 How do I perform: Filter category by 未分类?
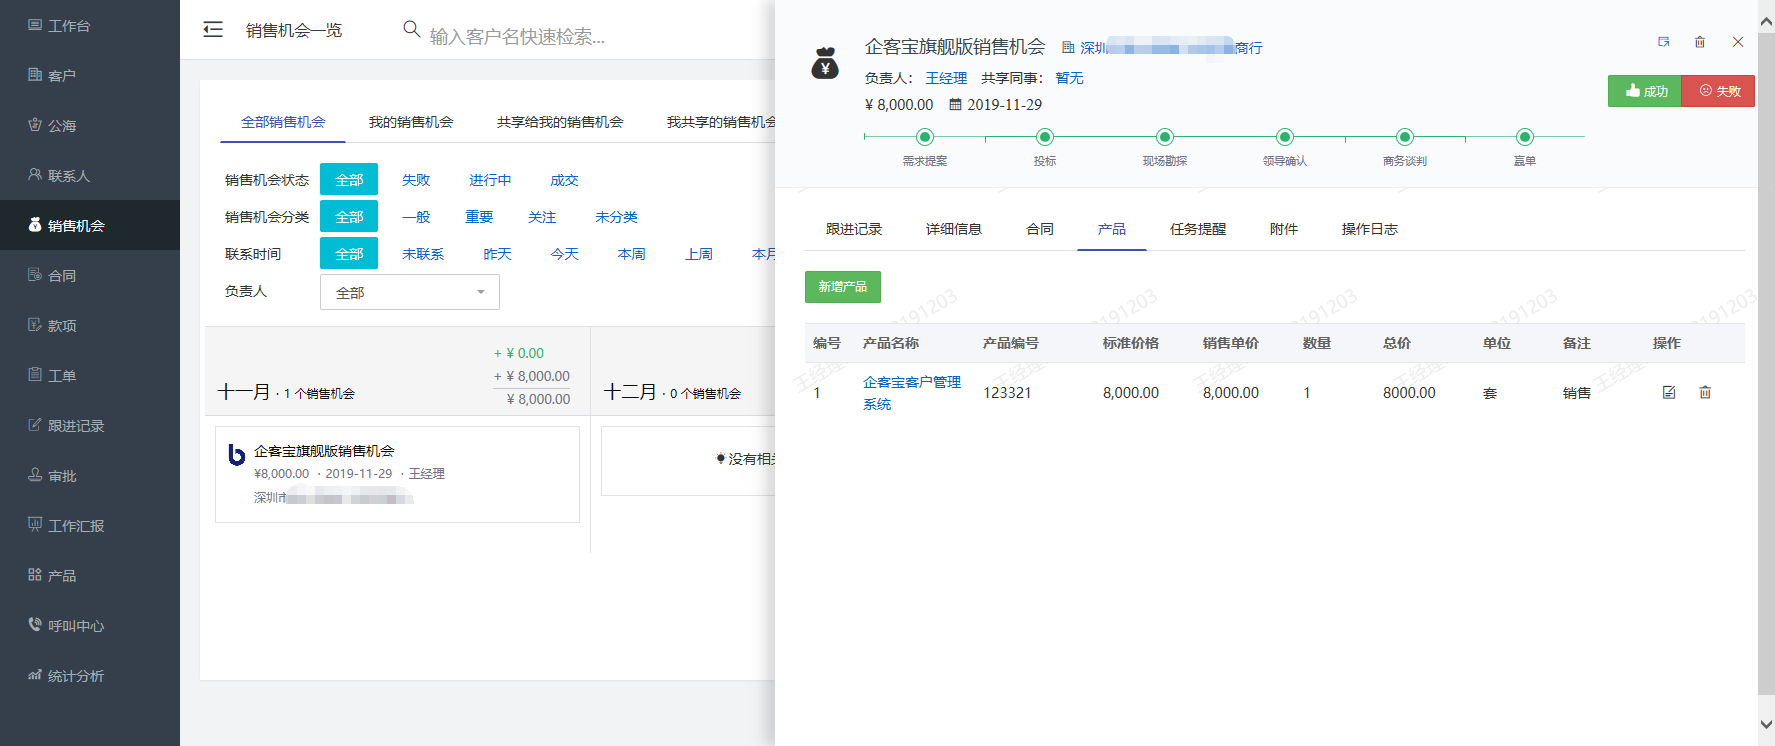pos(616,217)
